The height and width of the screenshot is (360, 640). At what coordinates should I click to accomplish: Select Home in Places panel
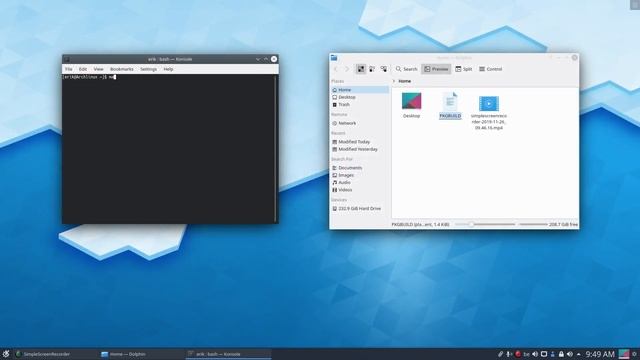pos(360,90)
